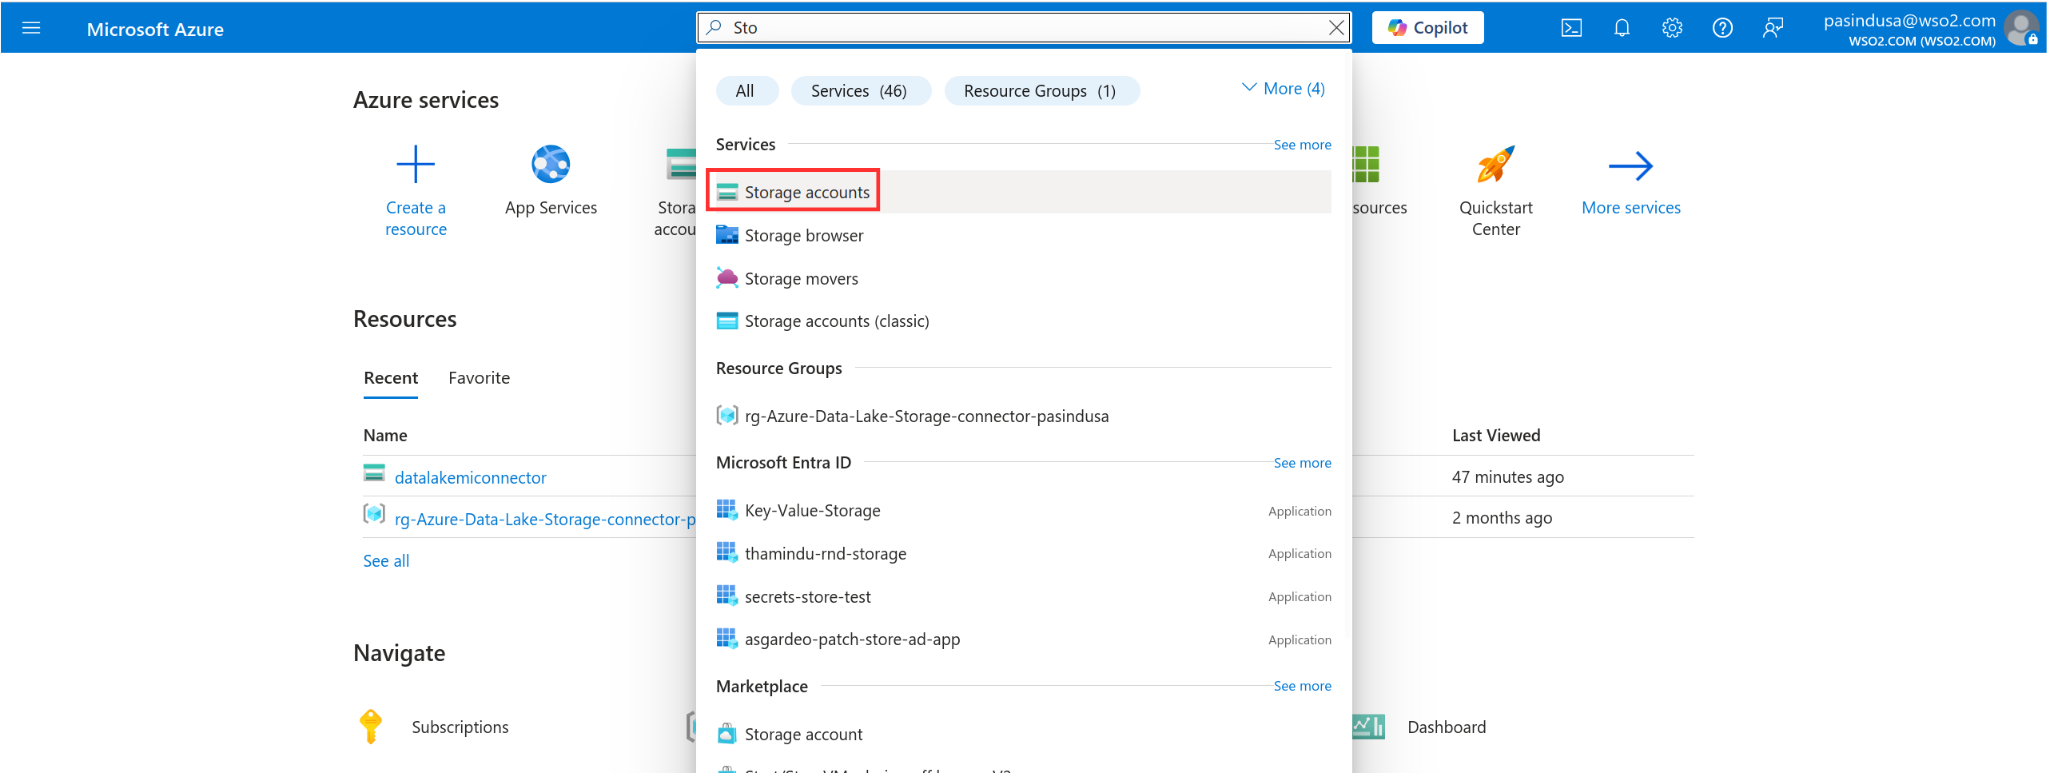Screen dimensions: 2048x773
Task: Open portal settings gear
Action: click(x=1672, y=28)
